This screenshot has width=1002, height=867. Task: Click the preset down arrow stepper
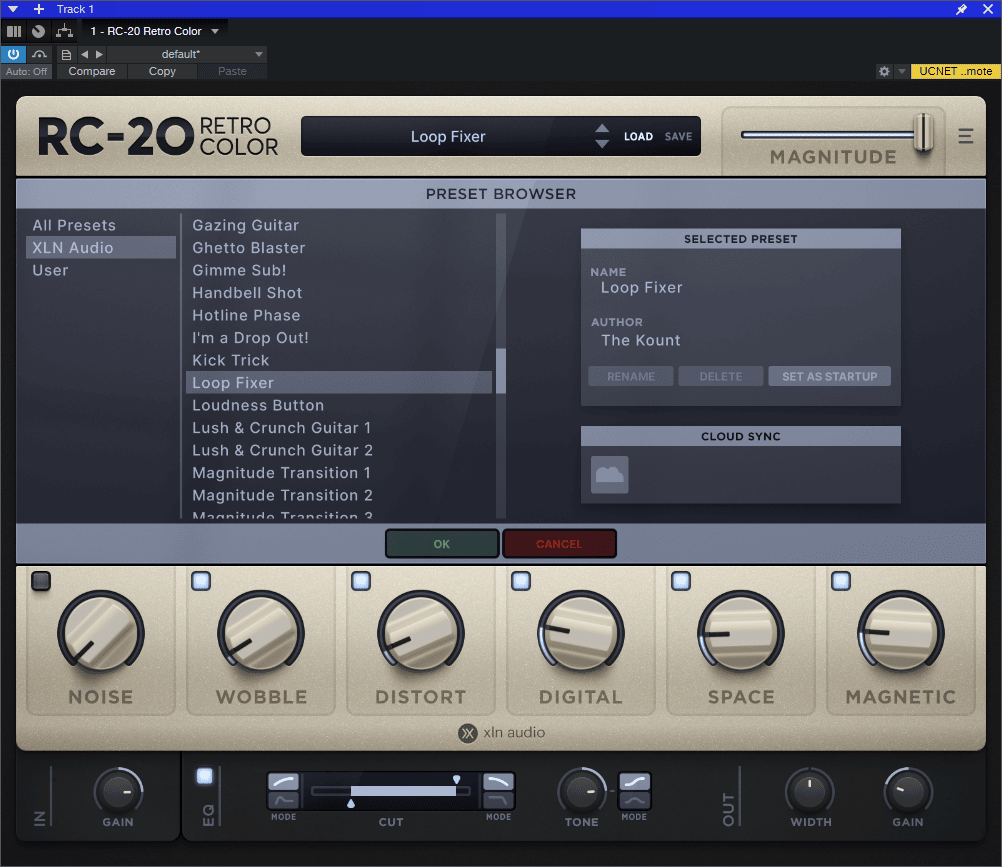tap(602, 145)
